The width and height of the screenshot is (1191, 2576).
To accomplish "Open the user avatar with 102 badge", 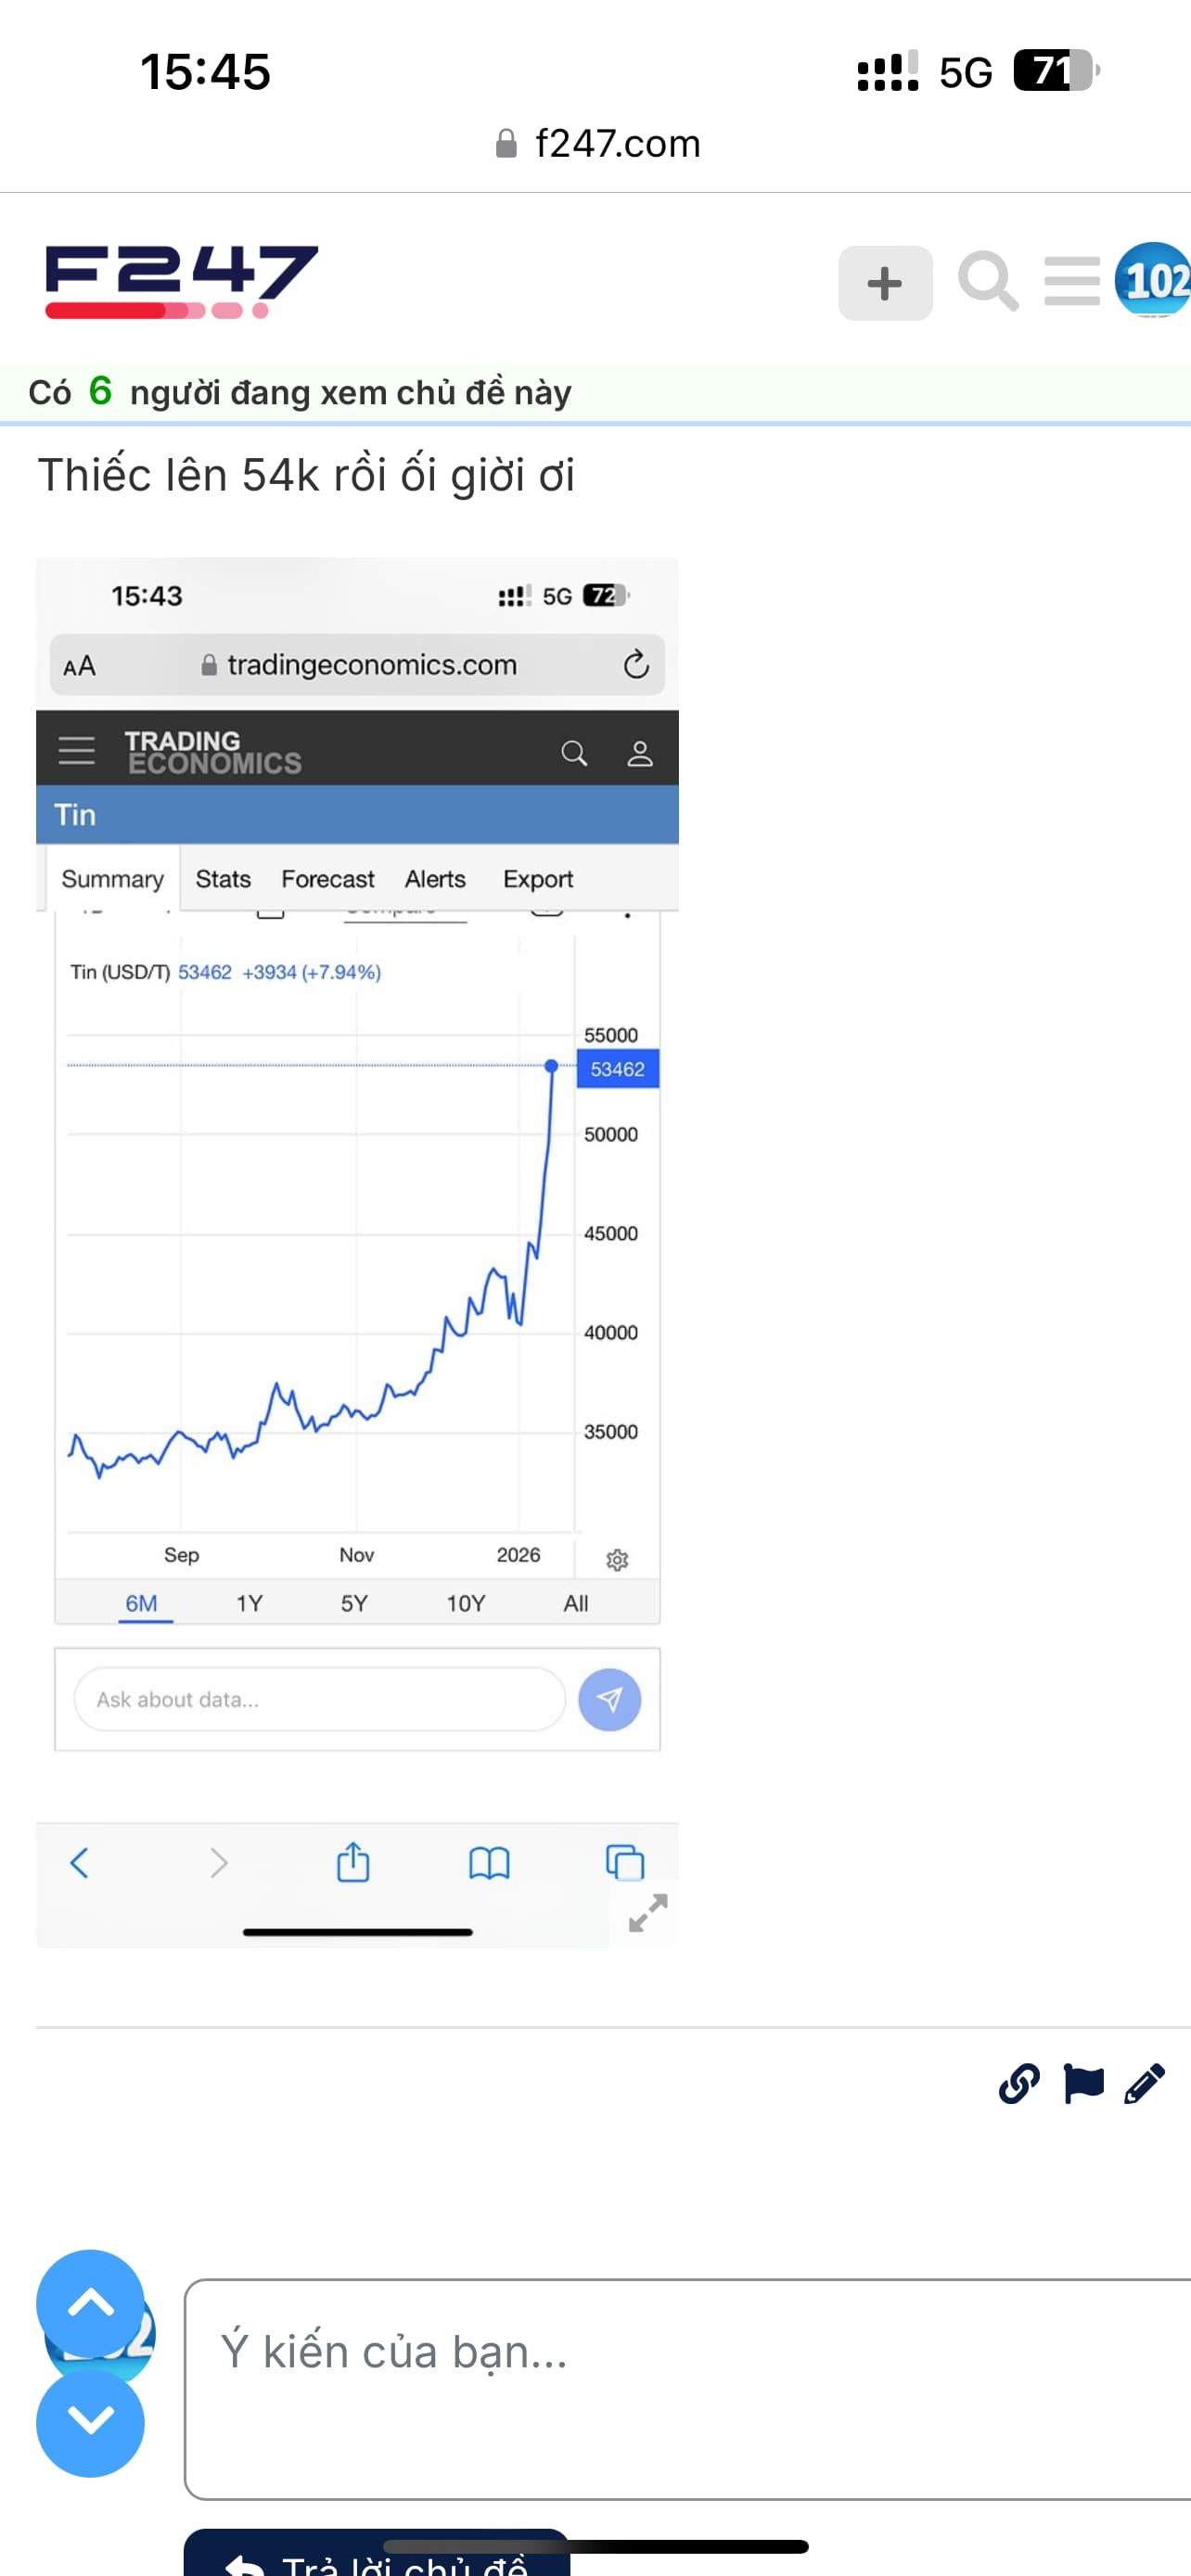I will pyautogui.click(x=1153, y=280).
